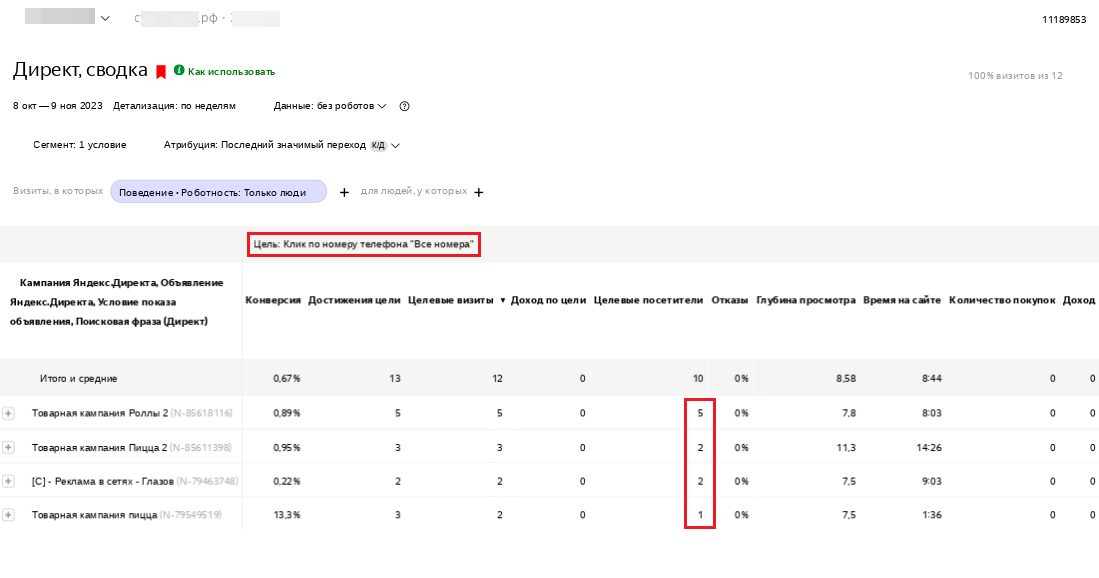Click the goal header 'Цель: Клик по номеру телефона'
Image resolution: width=1099 pixels, height=578 pixels.
tap(364, 245)
